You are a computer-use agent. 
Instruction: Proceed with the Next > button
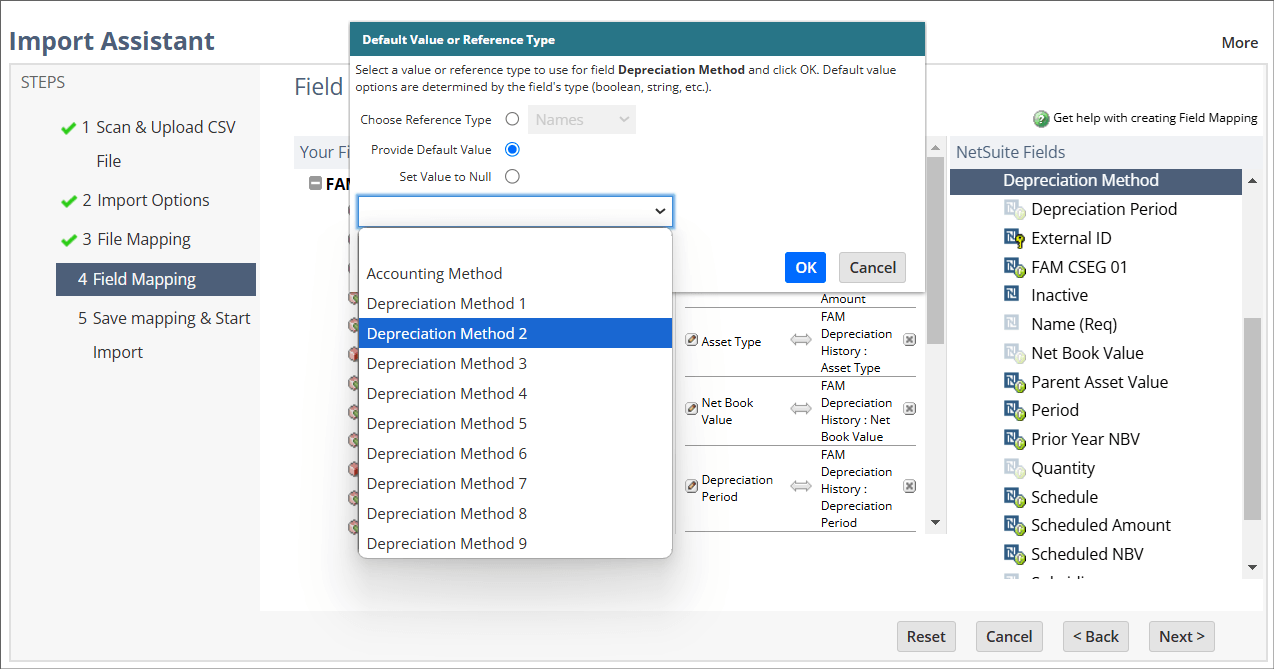pos(1182,636)
